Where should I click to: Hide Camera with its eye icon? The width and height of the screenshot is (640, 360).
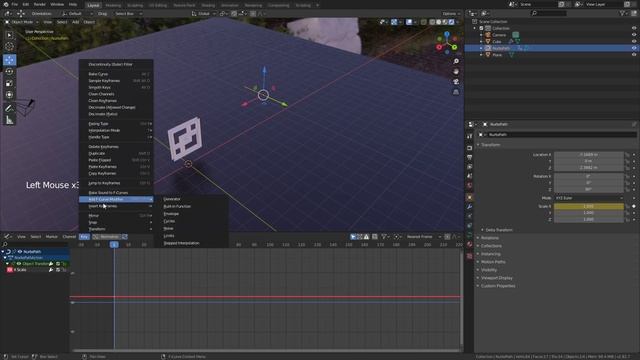(634, 35)
